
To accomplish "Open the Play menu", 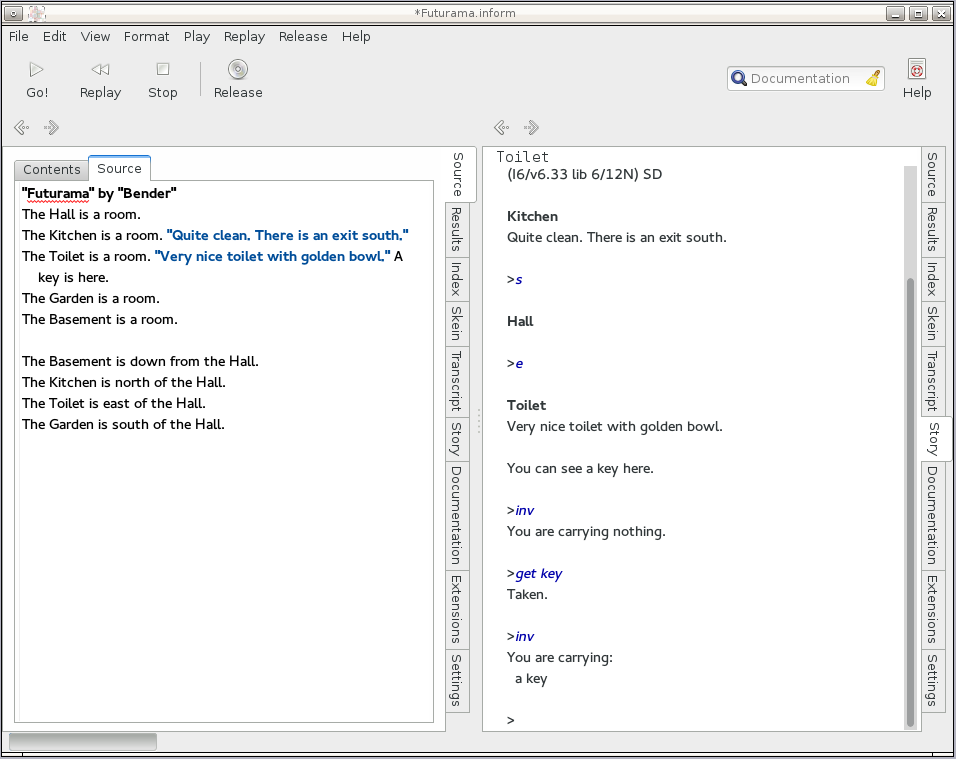I will [197, 37].
